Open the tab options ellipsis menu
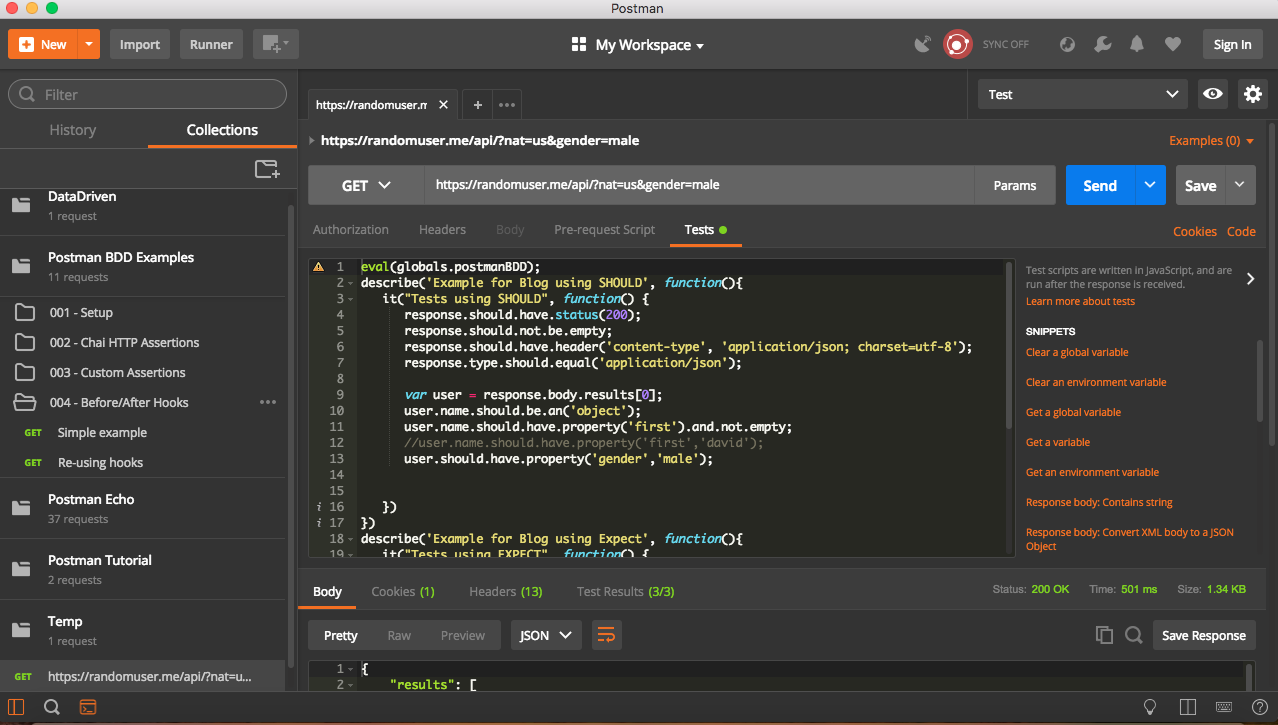The width and height of the screenshot is (1278, 725). (x=507, y=104)
